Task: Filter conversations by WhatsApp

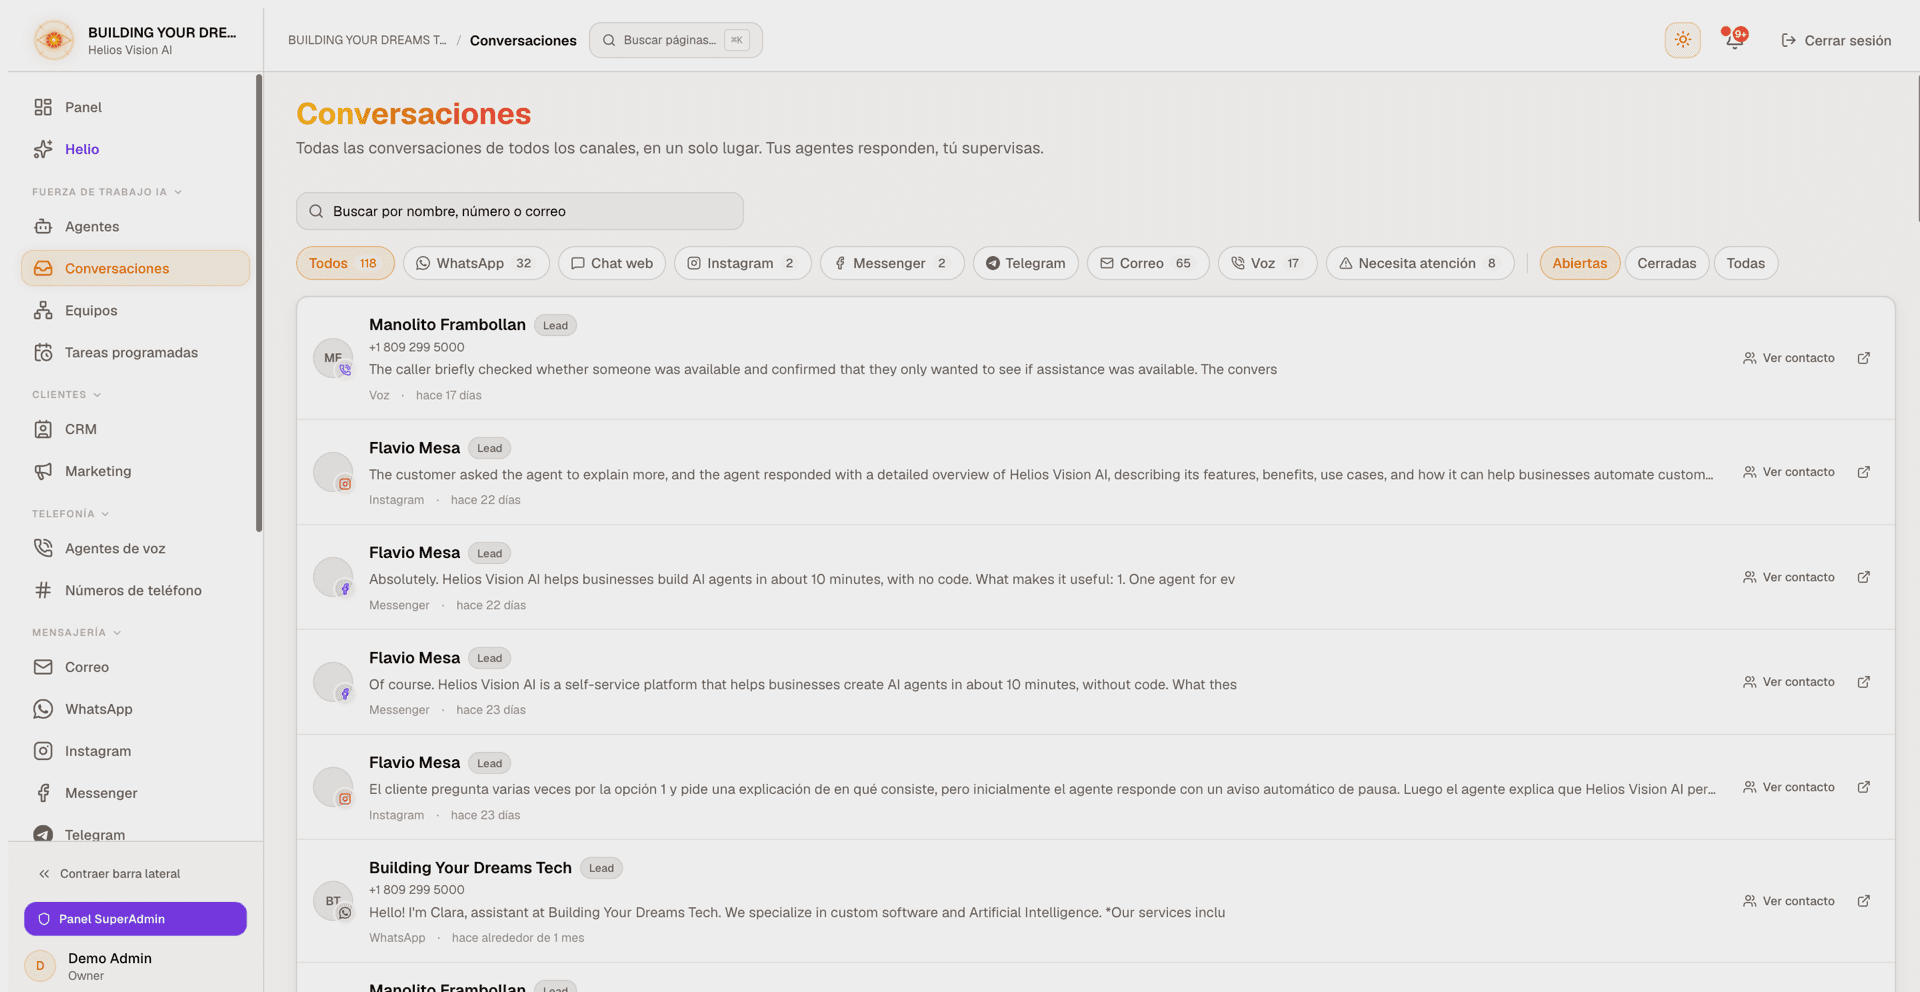Action: (476, 263)
